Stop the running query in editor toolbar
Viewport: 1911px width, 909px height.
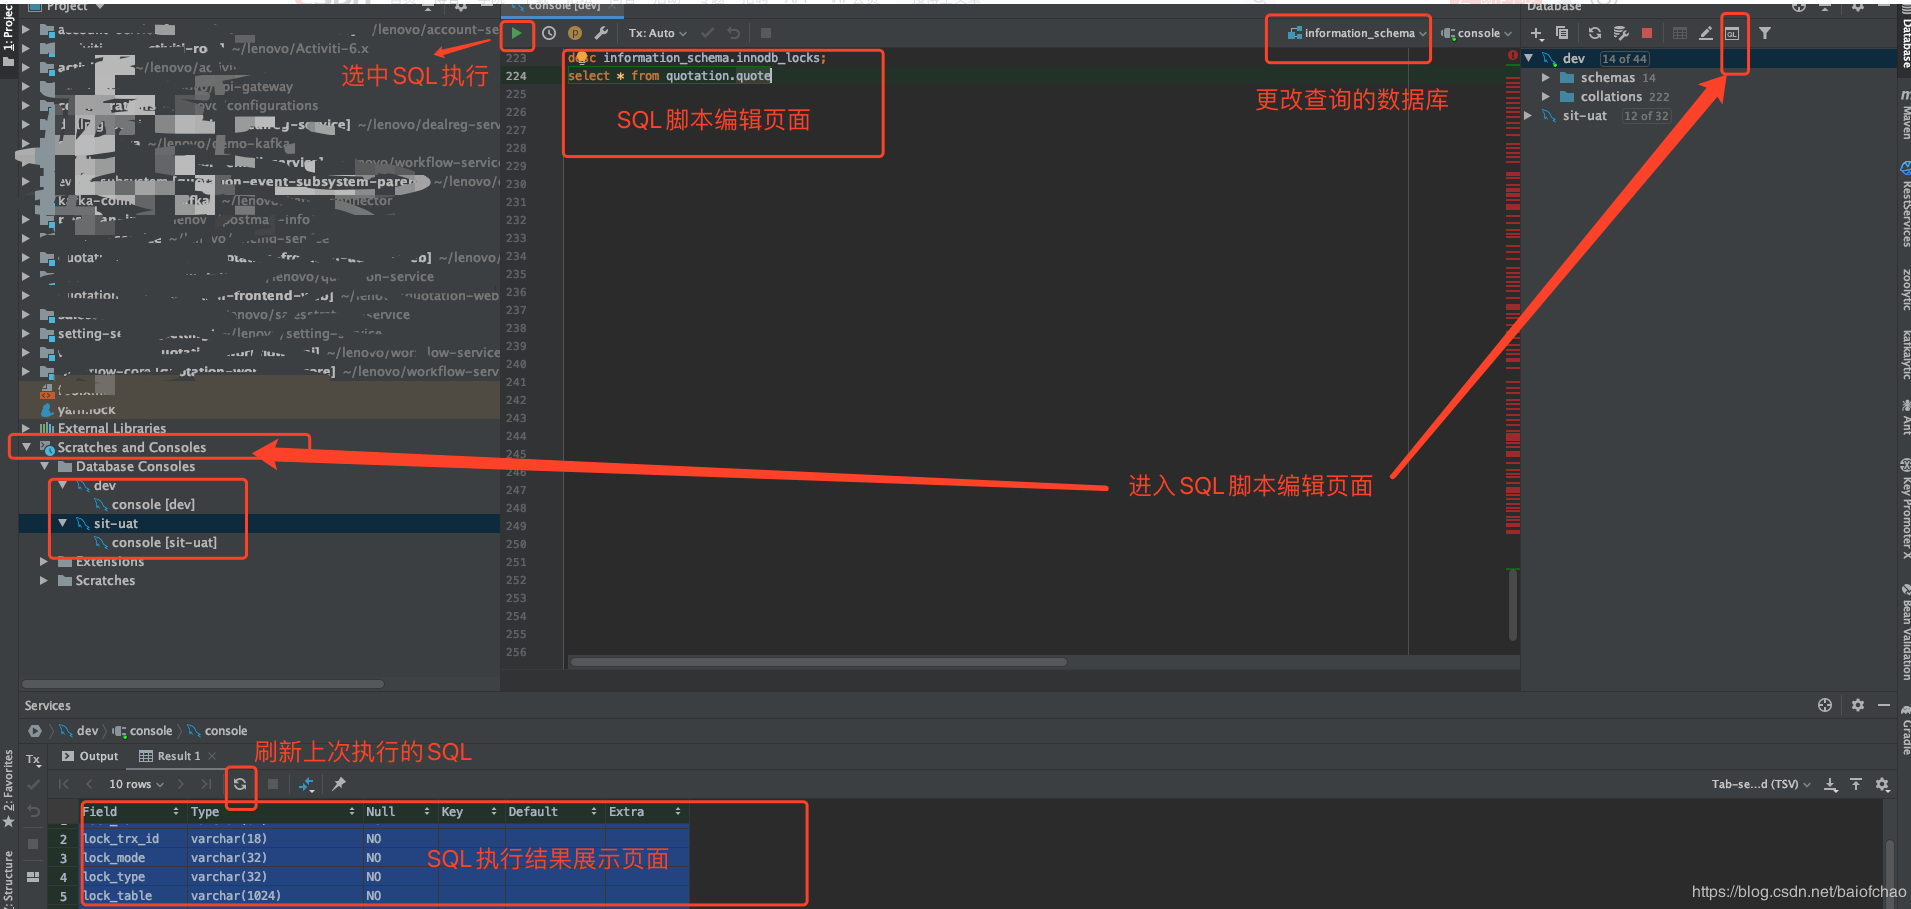click(766, 33)
